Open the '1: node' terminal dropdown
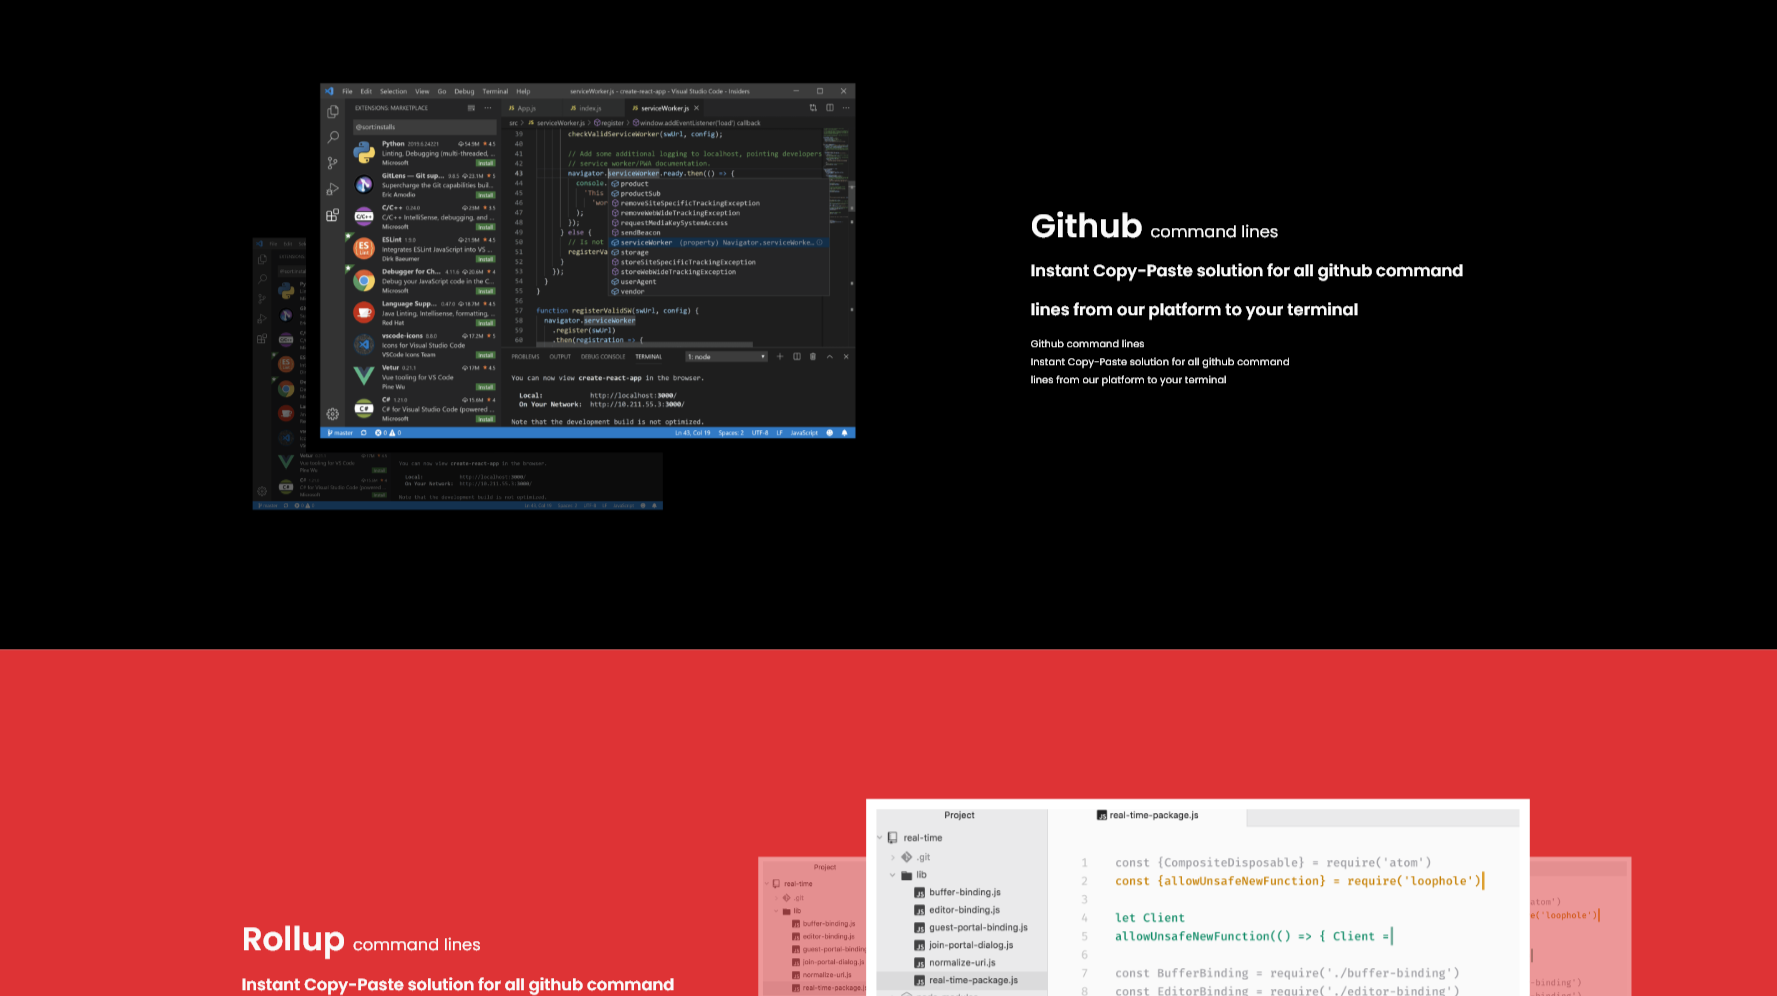Image resolution: width=1777 pixels, height=996 pixels. [726, 356]
